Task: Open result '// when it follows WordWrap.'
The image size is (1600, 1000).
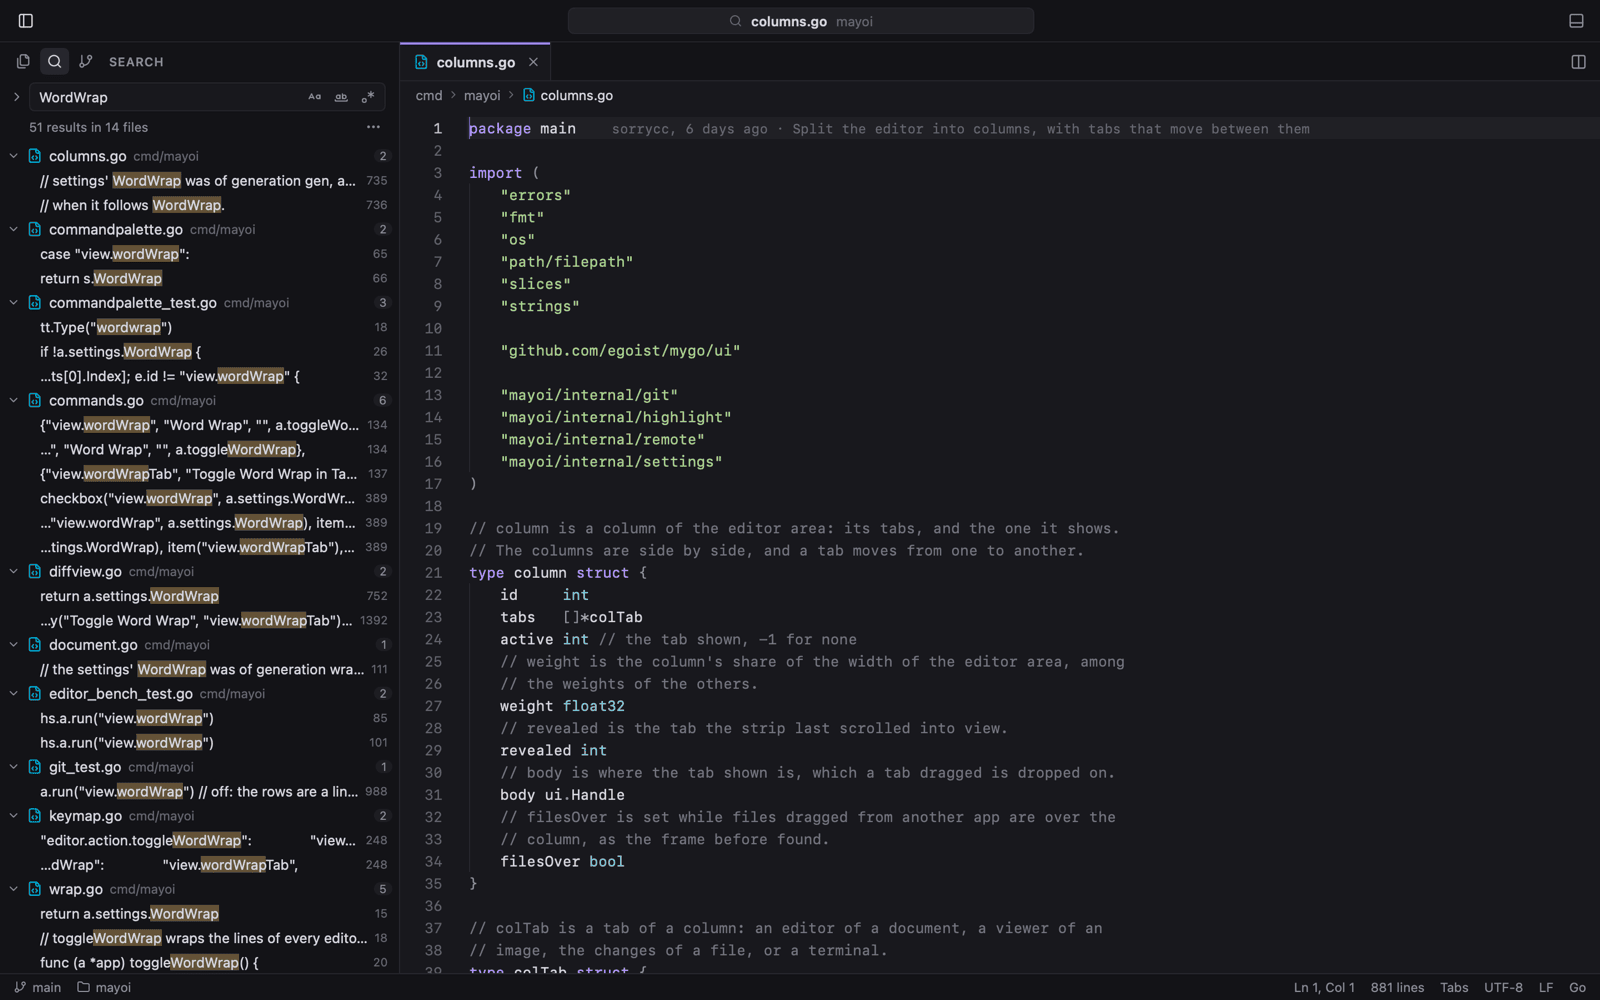Action: [x=200, y=205]
